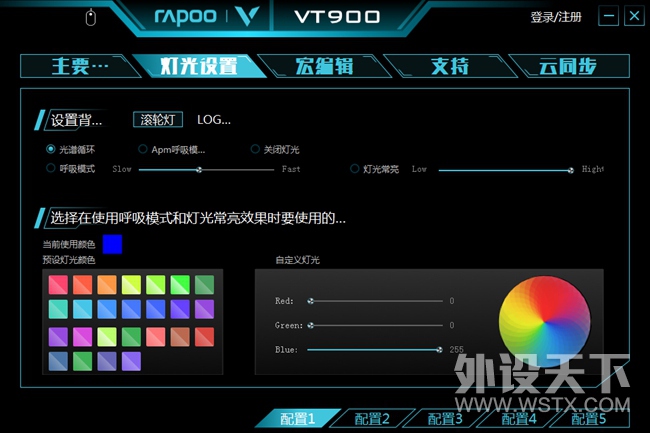Adjust the Blue value slider

pyautogui.click(x=375, y=350)
